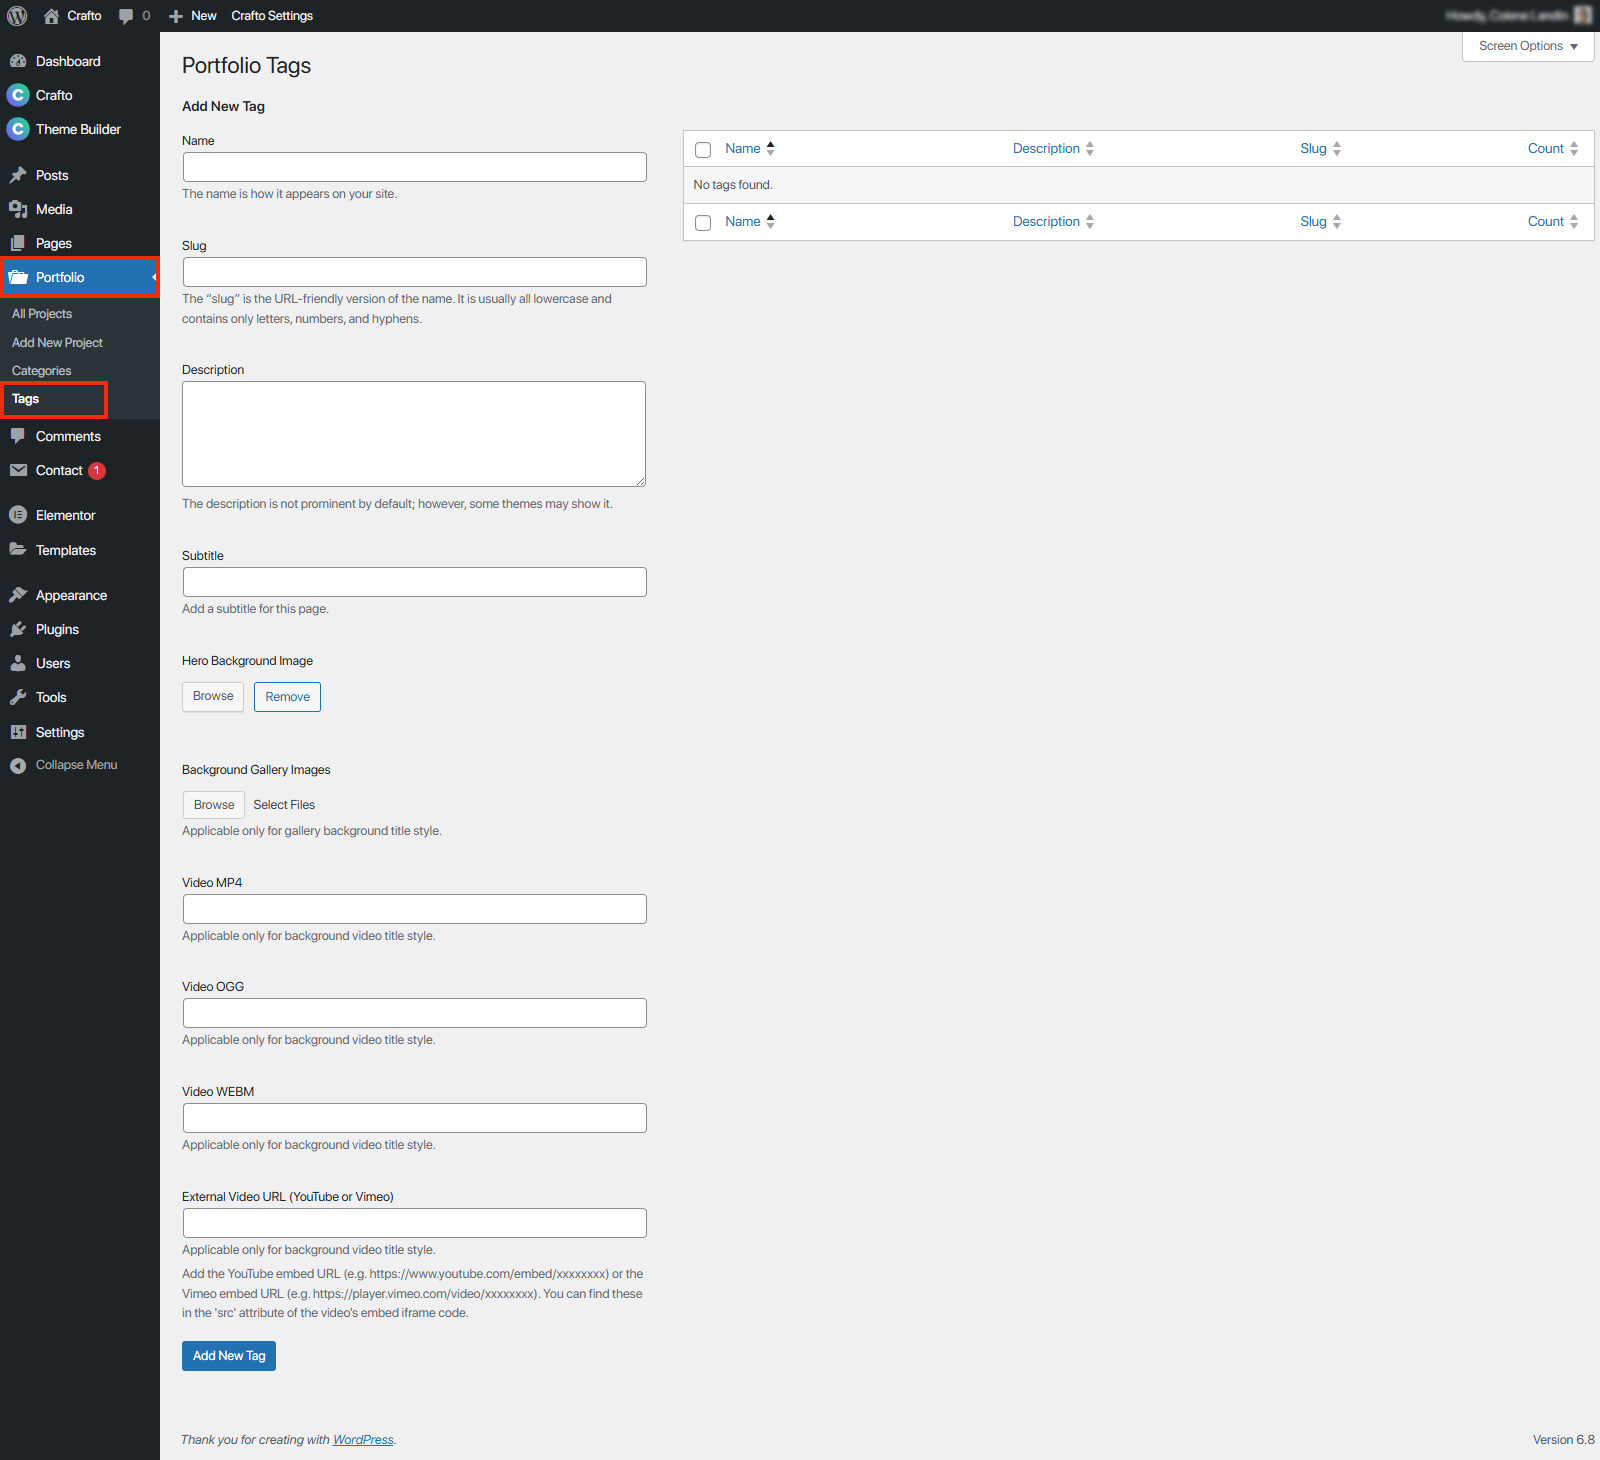
Task: Click the Portfolio folder icon
Action: point(18,277)
